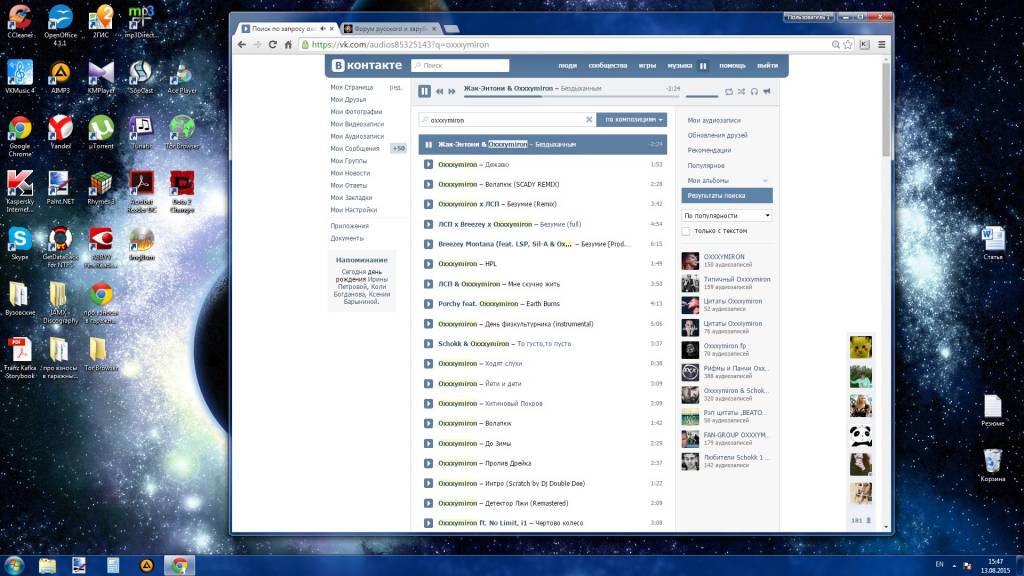Select the Skype desktop icon
The height and width of the screenshot is (576, 1024).
(20, 244)
